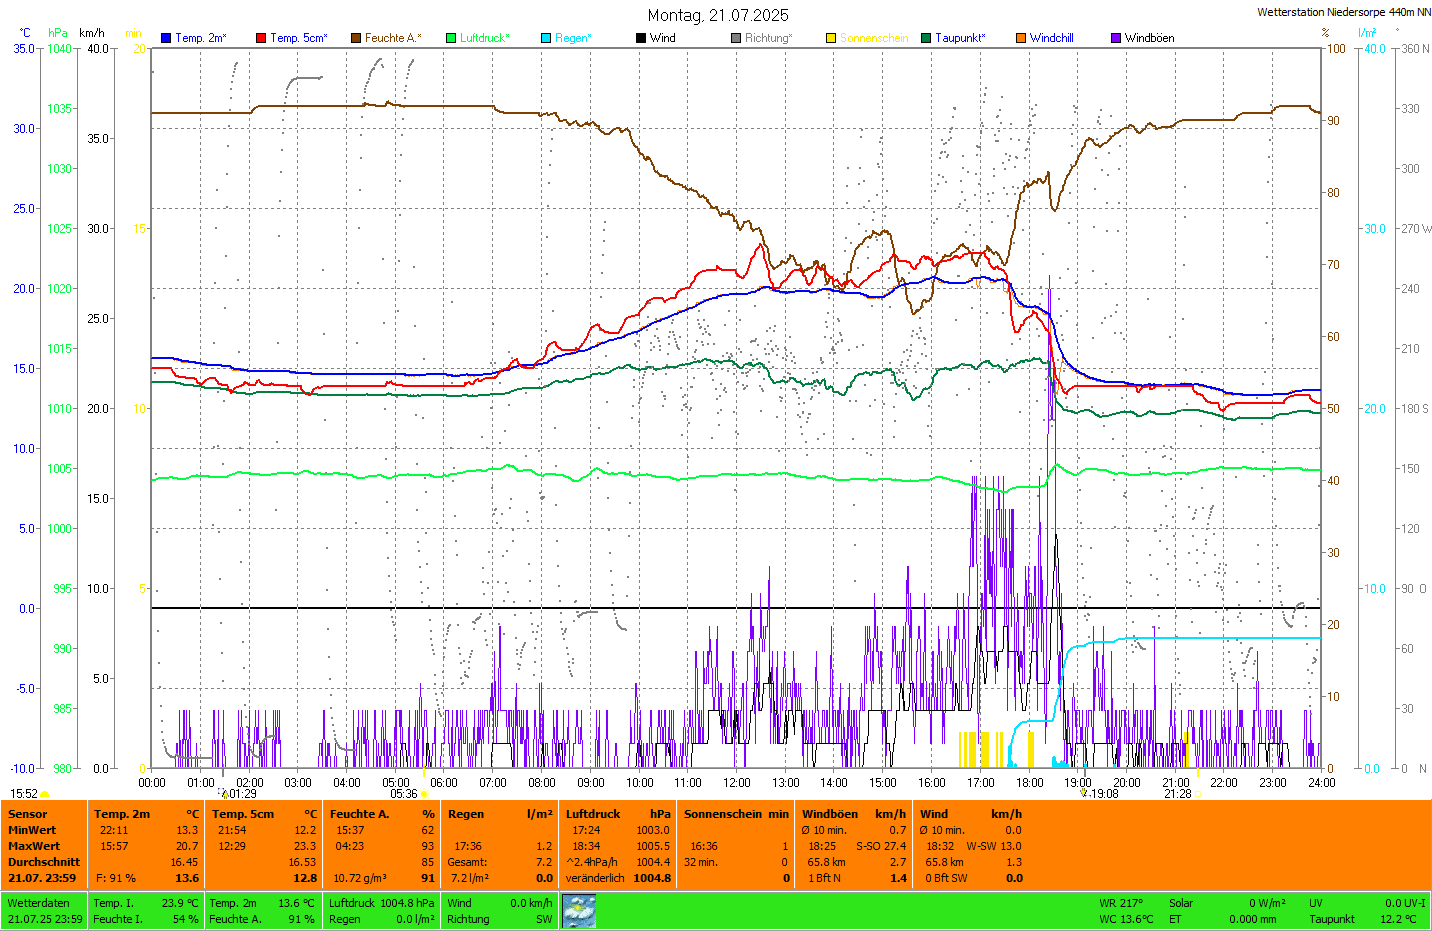The width and height of the screenshot is (1432, 931).
Task: Click the Luftdruck column header in table
Action: pos(593,814)
